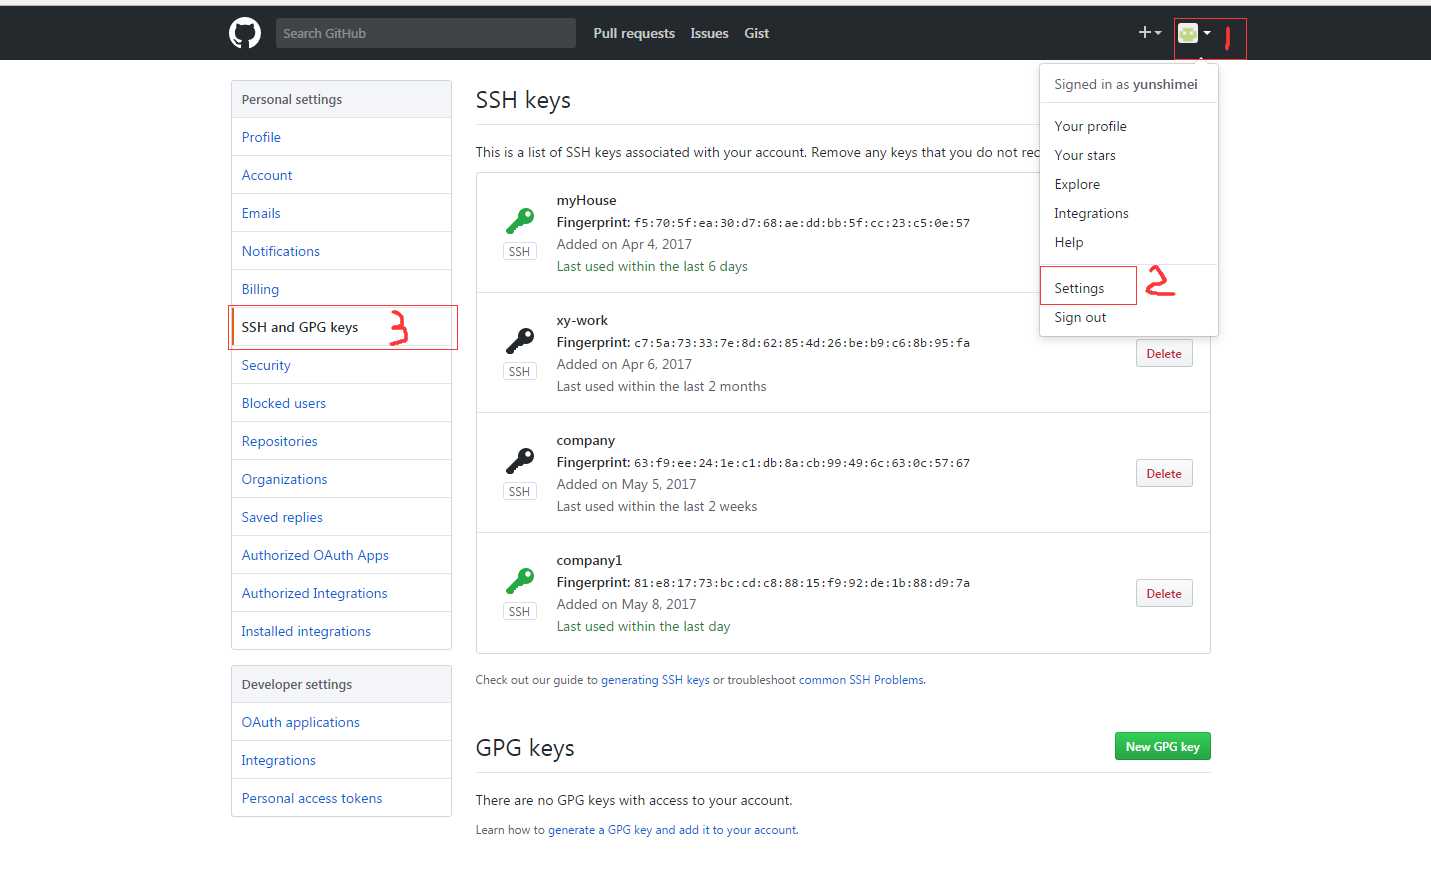Click the SSH badge under xy-work key
1431x871 pixels.
pos(519,371)
